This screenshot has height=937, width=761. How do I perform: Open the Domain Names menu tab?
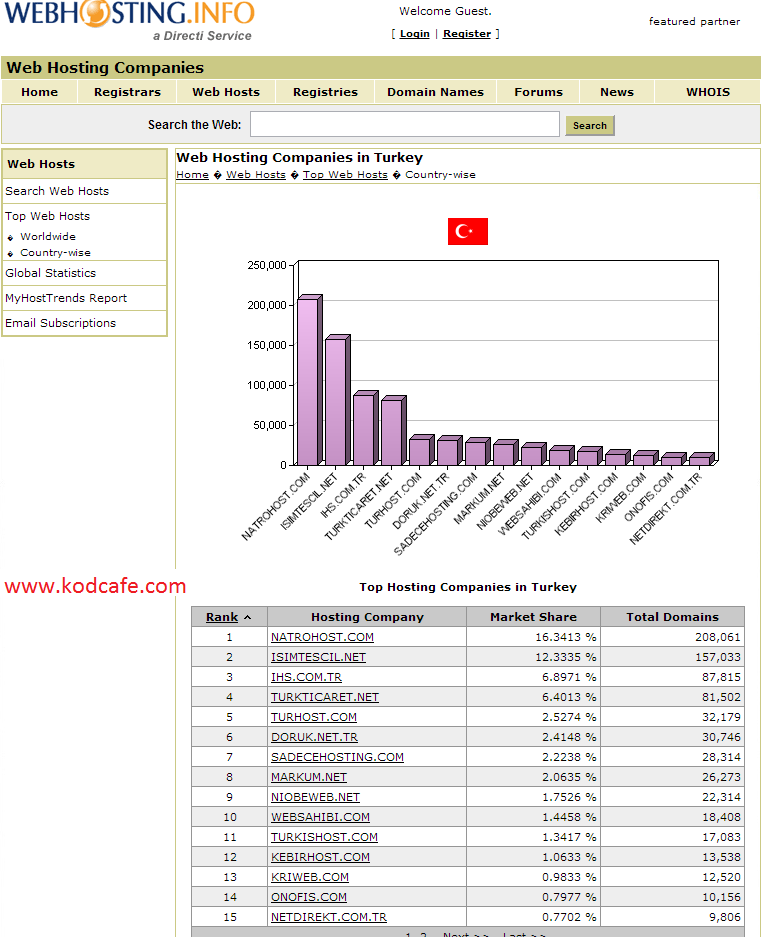tap(435, 92)
